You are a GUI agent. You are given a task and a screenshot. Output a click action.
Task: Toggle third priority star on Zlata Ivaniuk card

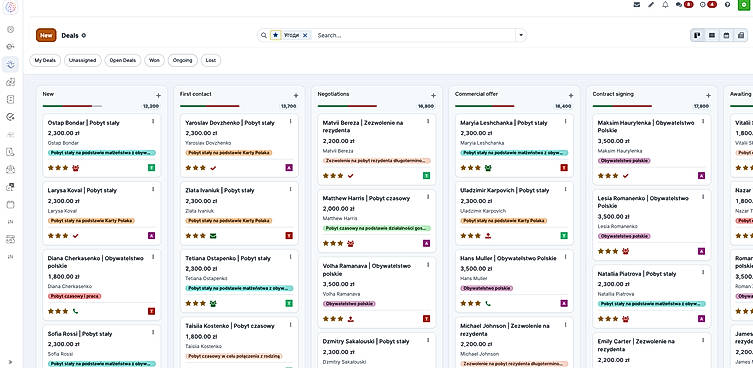pos(203,236)
